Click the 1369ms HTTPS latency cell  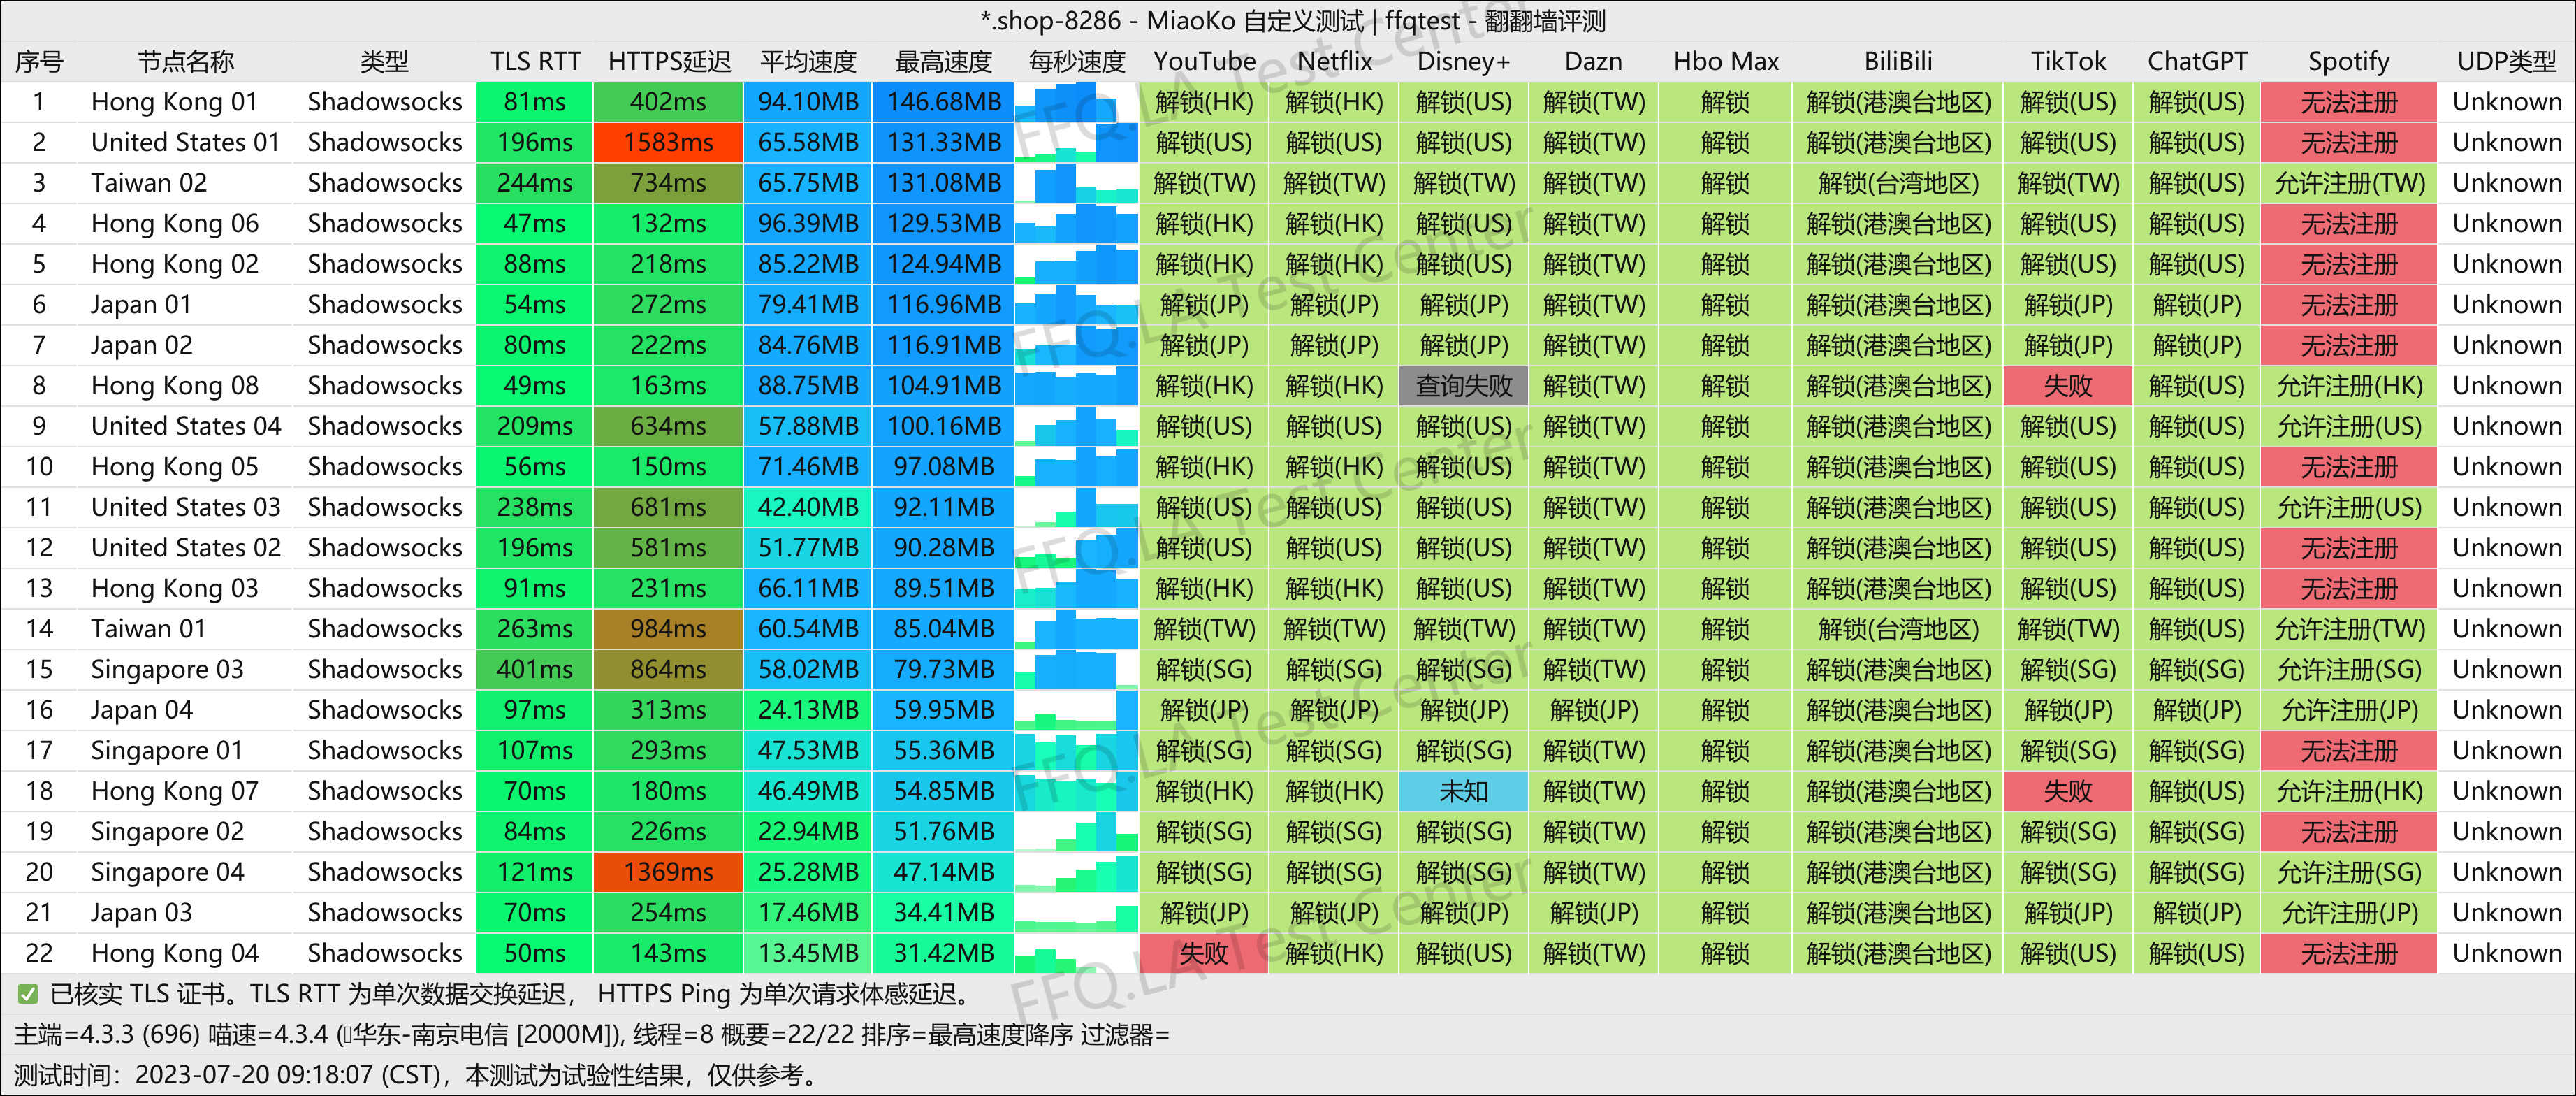point(668,871)
